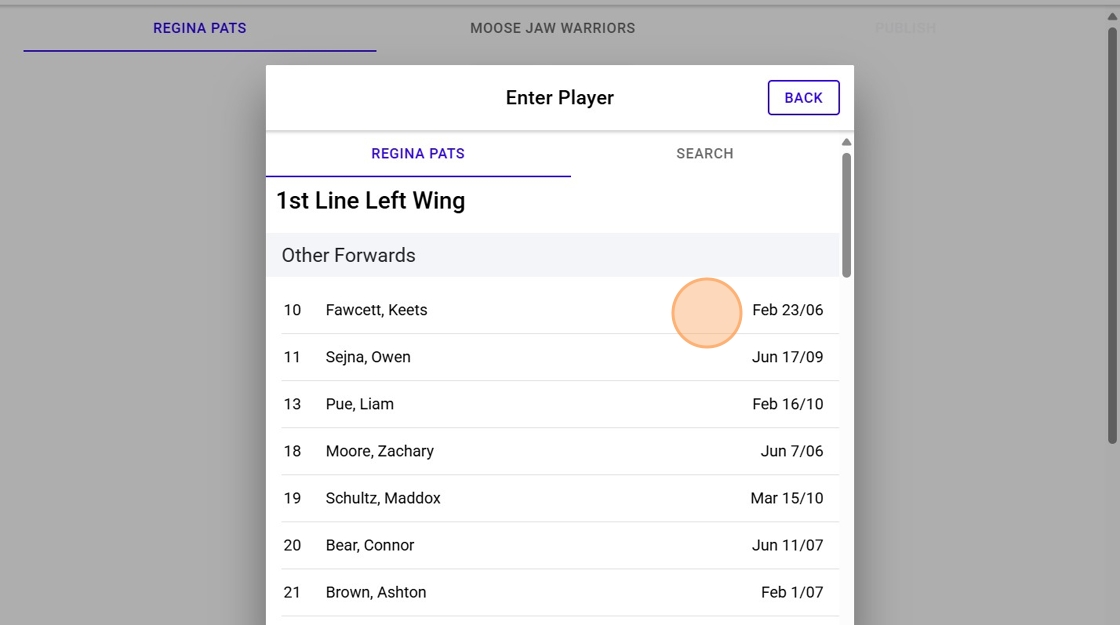Choose player Brown, Ashton
Screen dimensions: 1120x625
click(376, 592)
